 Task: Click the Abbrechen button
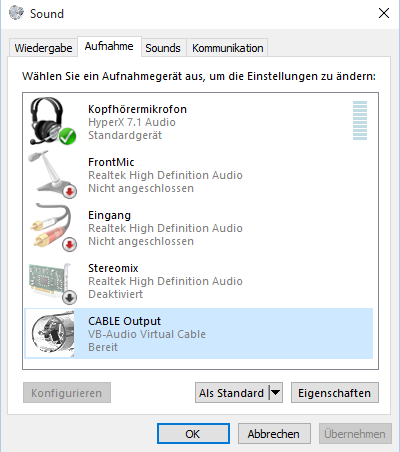point(274,434)
